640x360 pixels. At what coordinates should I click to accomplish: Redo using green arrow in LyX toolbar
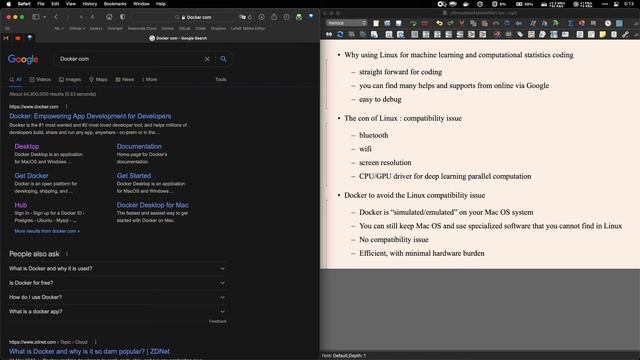click(x=450, y=23)
